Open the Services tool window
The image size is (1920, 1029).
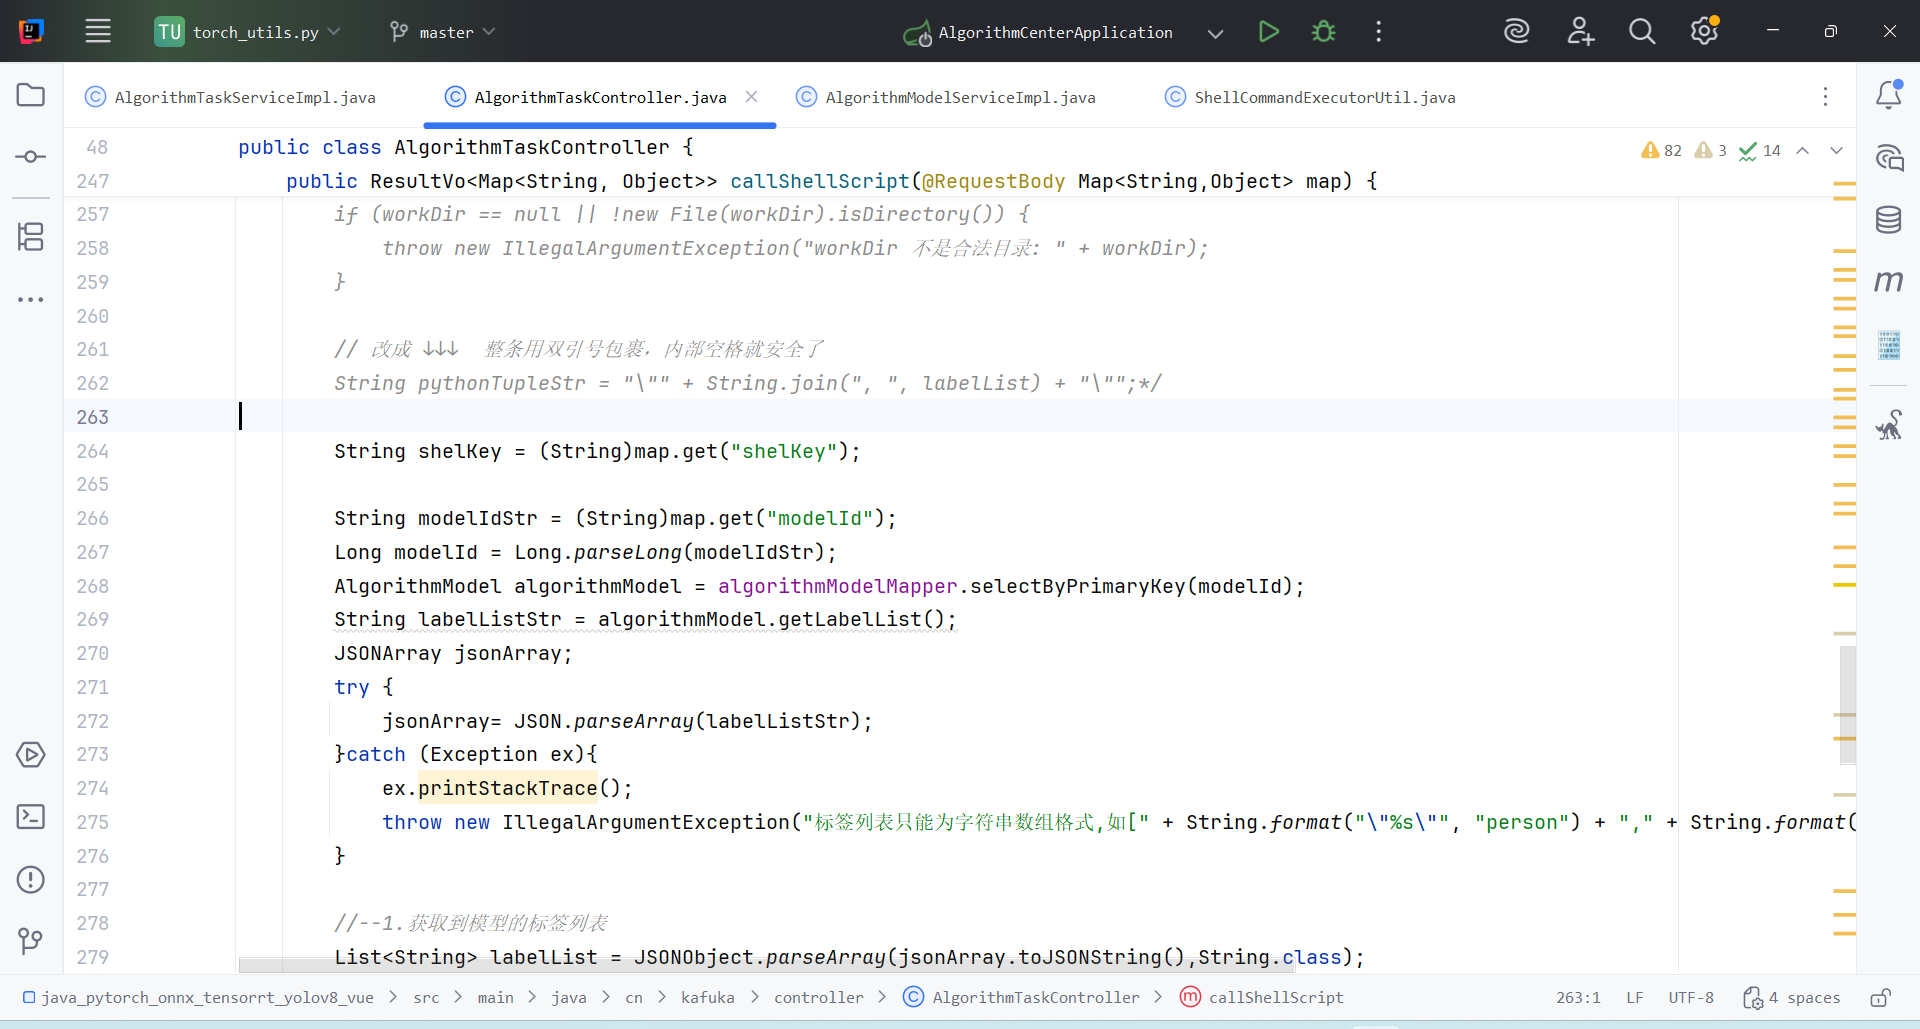pyautogui.click(x=31, y=754)
